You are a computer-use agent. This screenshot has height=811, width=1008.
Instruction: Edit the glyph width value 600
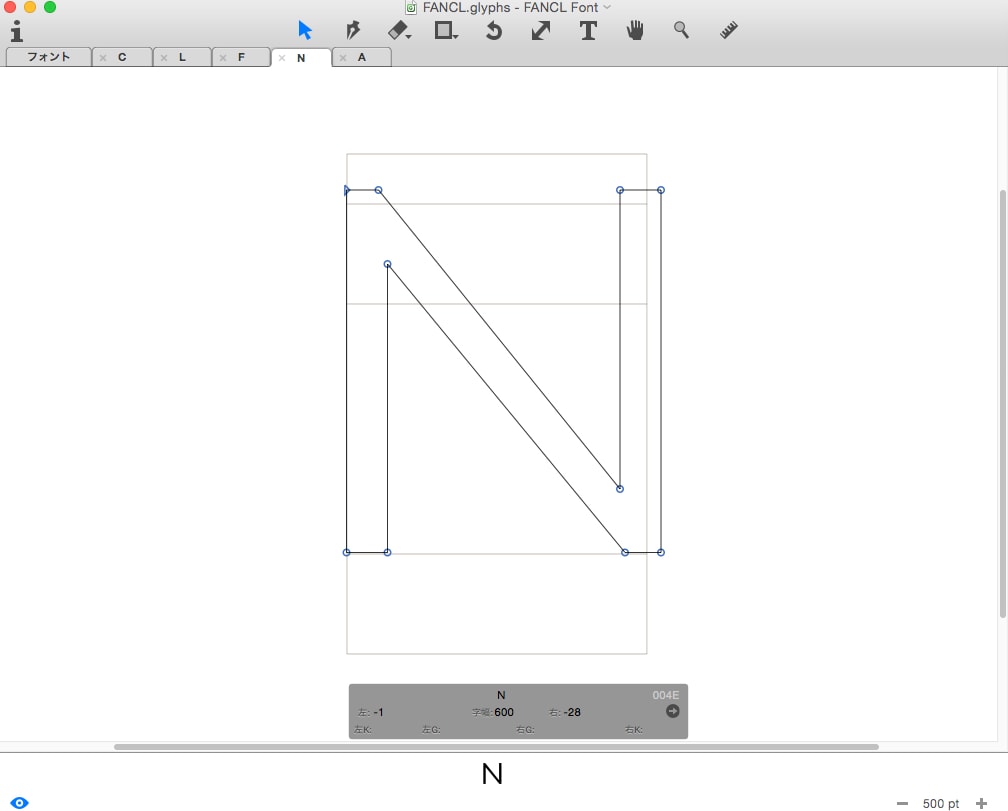(x=504, y=712)
